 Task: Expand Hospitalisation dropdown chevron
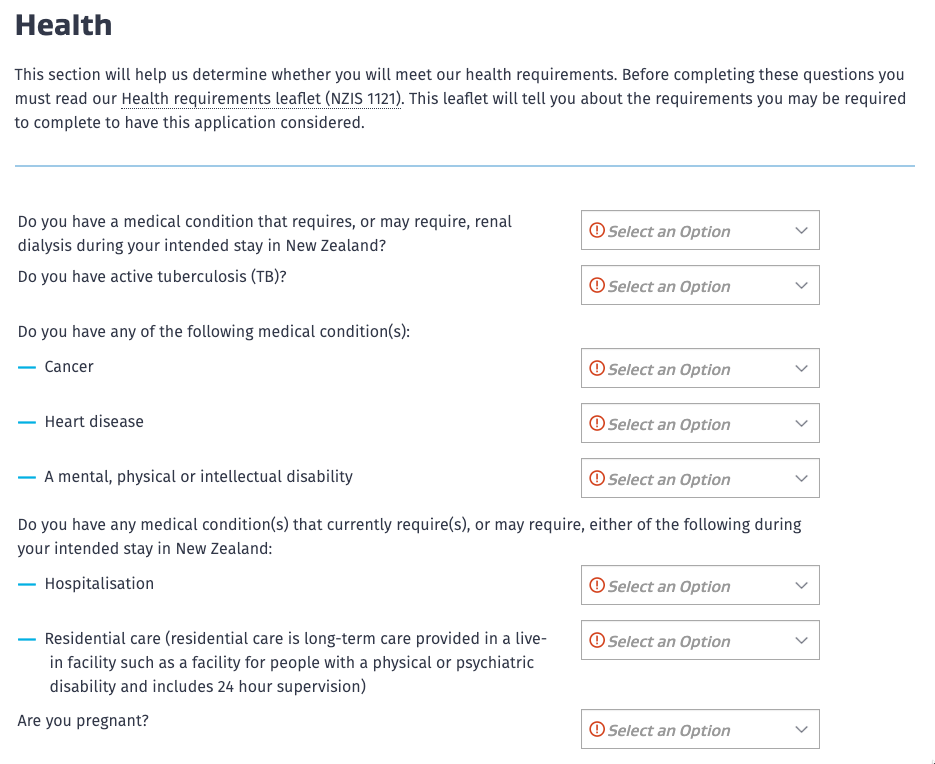[x=801, y=586]
